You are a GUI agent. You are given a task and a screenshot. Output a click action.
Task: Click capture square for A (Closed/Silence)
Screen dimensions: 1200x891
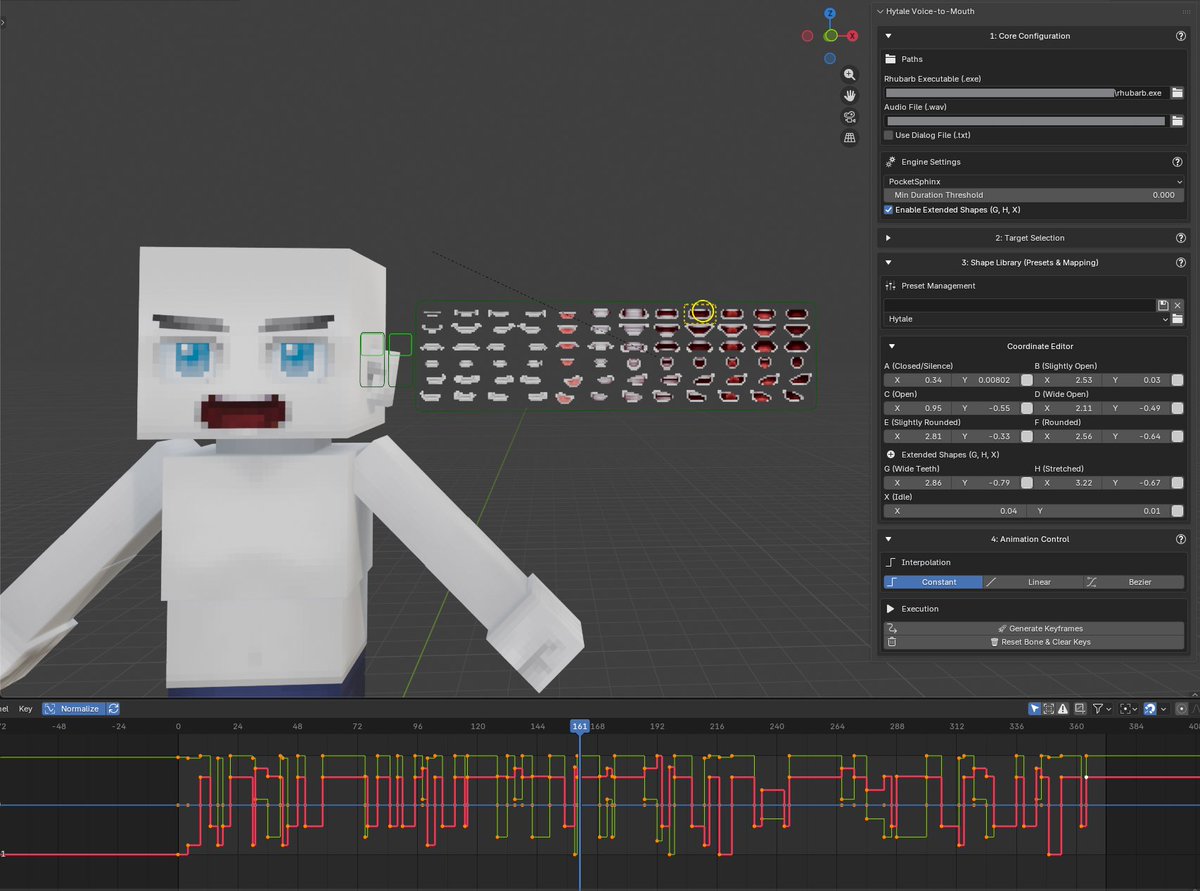click(1026, 380)
